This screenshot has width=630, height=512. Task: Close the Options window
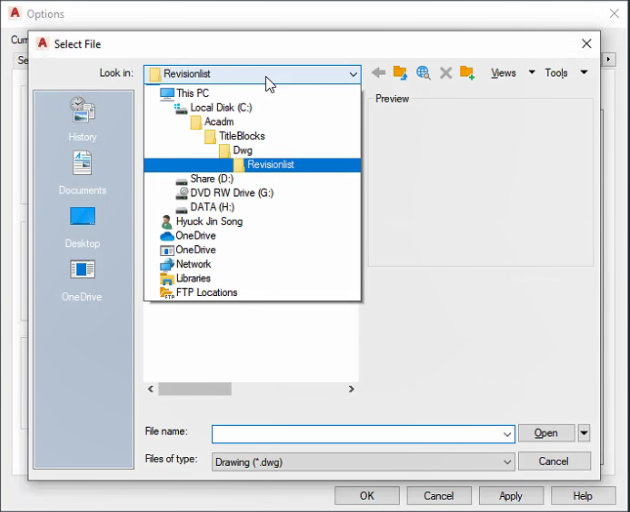614,13
